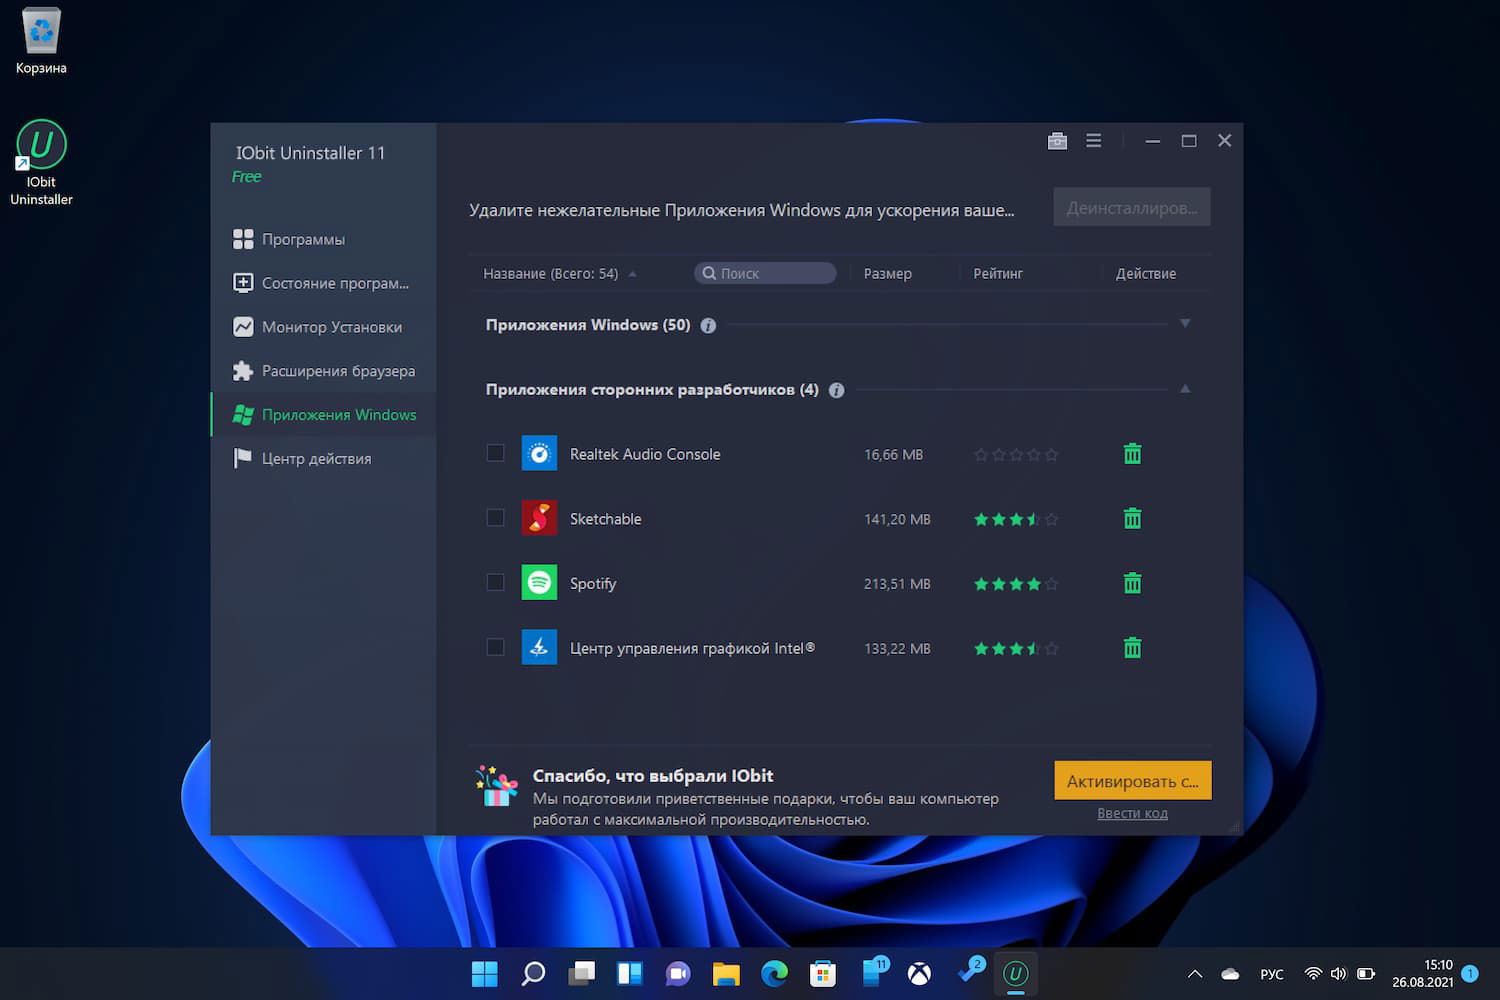The height and width of the screenshot is (1000, 1500).
Task: Click the Деинсталлиров... button
Action: pyautogui.click(x=1132, y=207)
